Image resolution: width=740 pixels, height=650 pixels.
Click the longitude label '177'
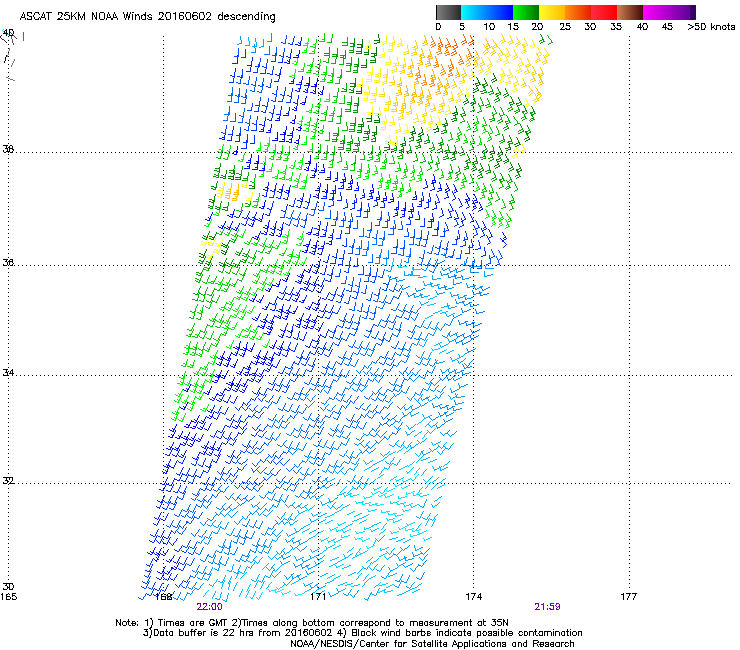(x=629, y=597)
